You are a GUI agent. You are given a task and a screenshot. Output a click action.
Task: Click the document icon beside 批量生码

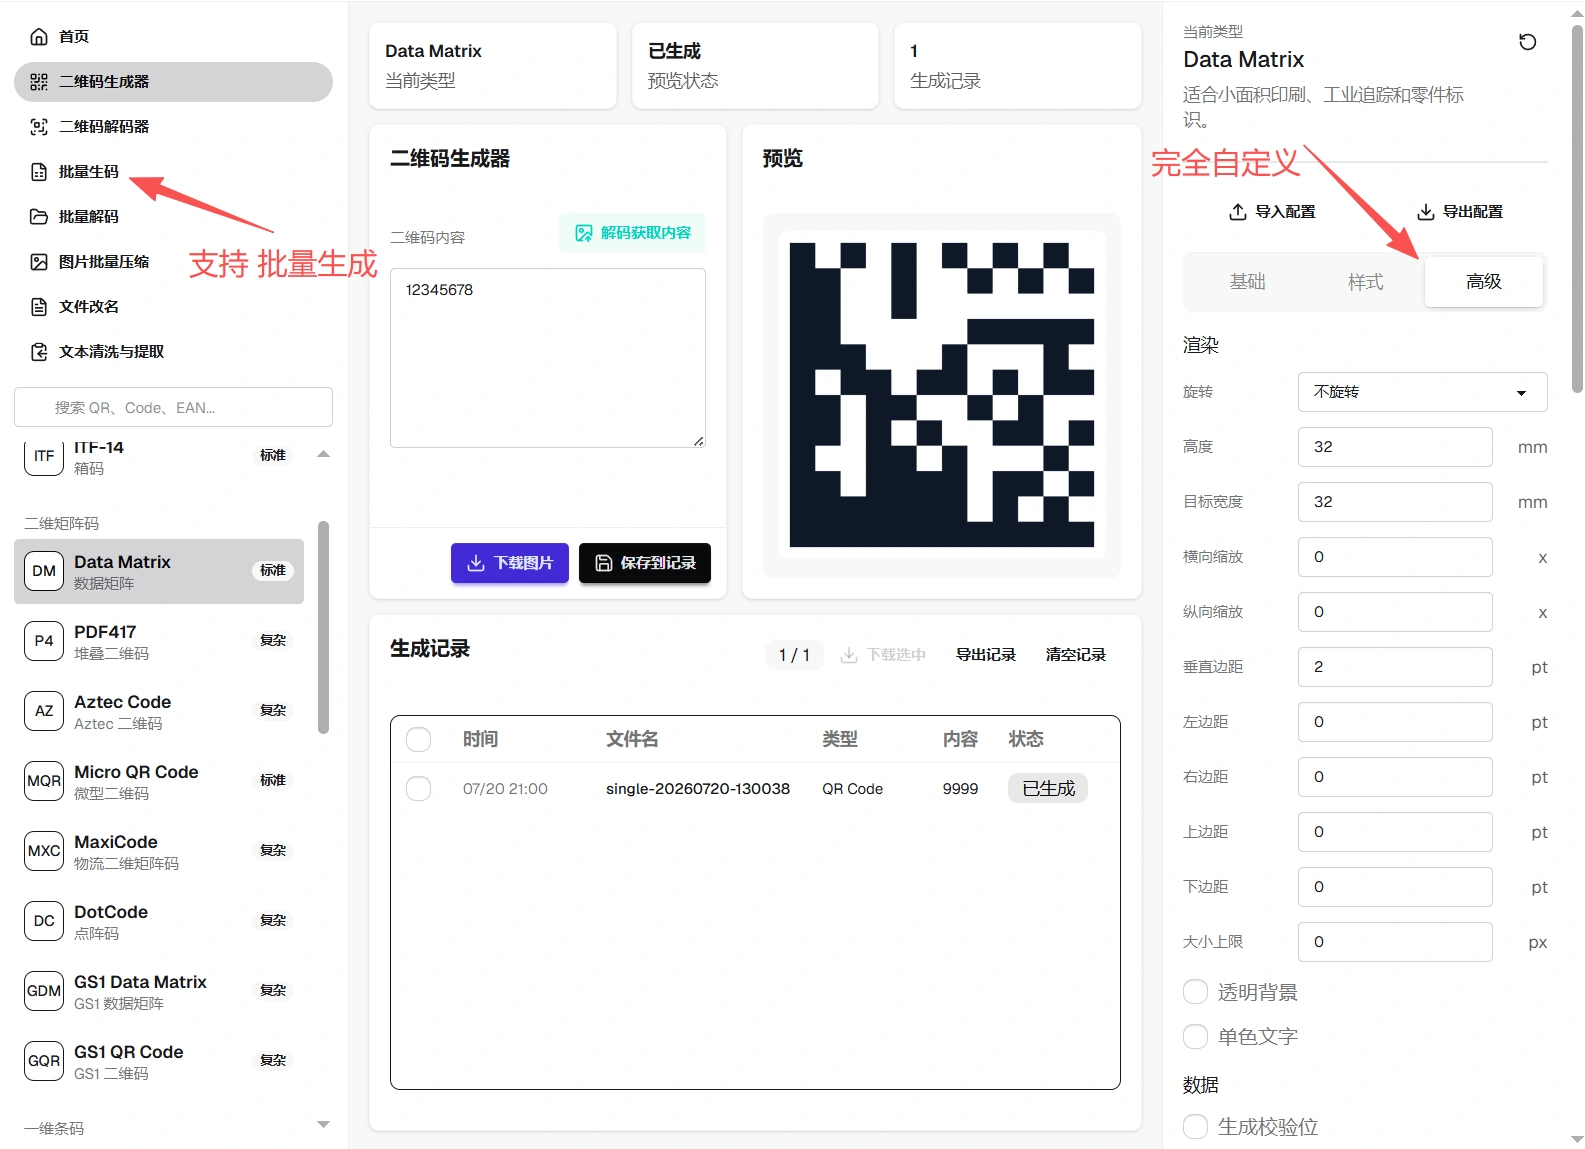(x=39, y=172)
